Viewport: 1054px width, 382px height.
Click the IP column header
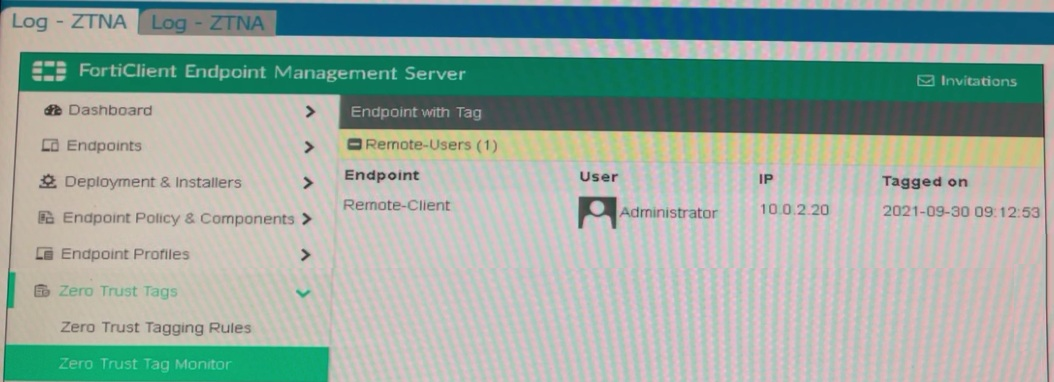click(766, 180)
